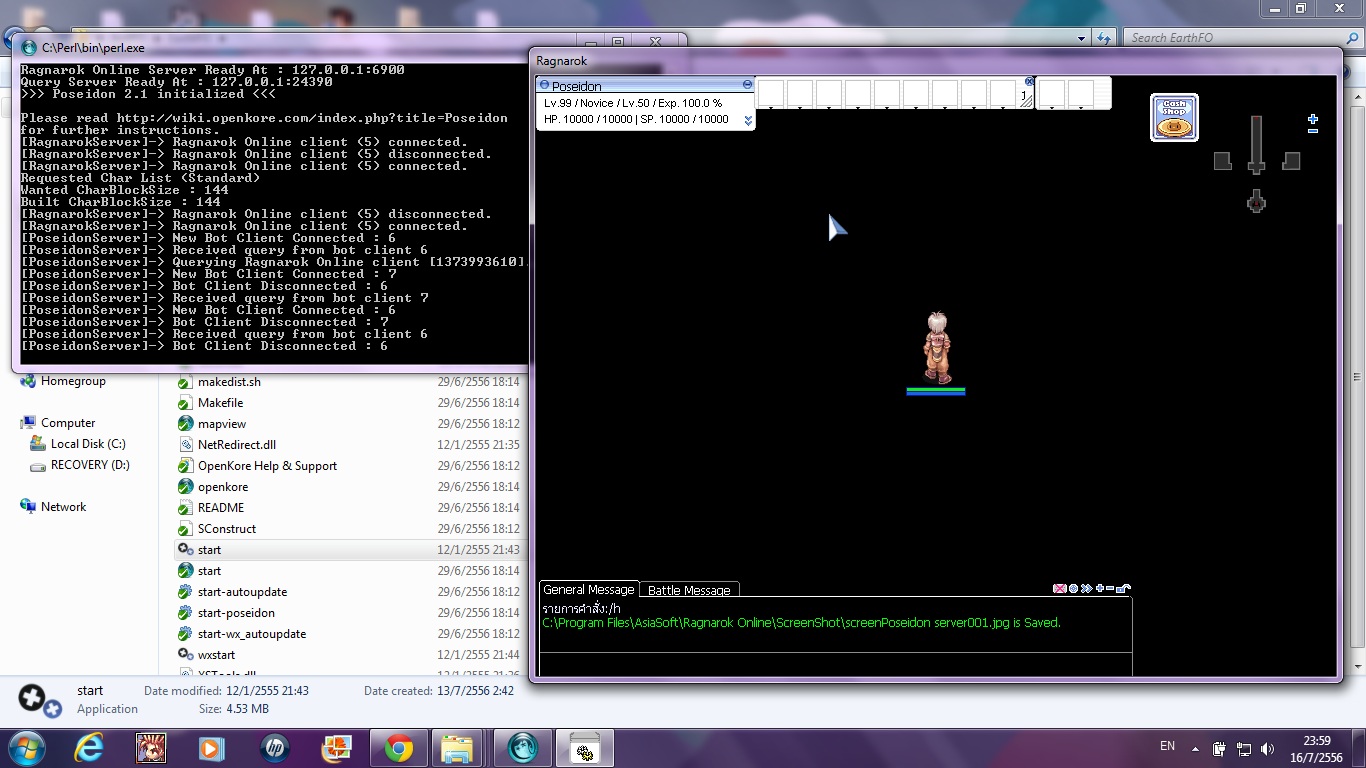Open the Cash Shop icon
The image size is (1366, 768).
pyautogui.click(x=1174, y=117)
